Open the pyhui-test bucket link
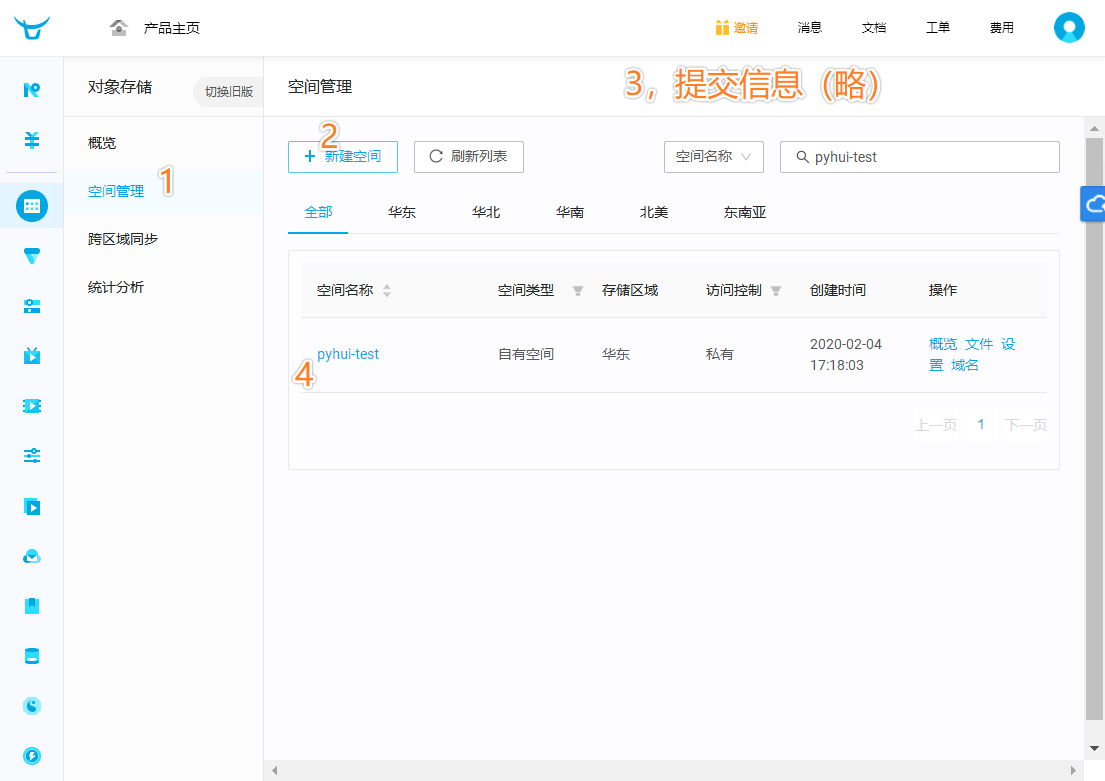The image size is (1105, 781). tap(347, 354)
